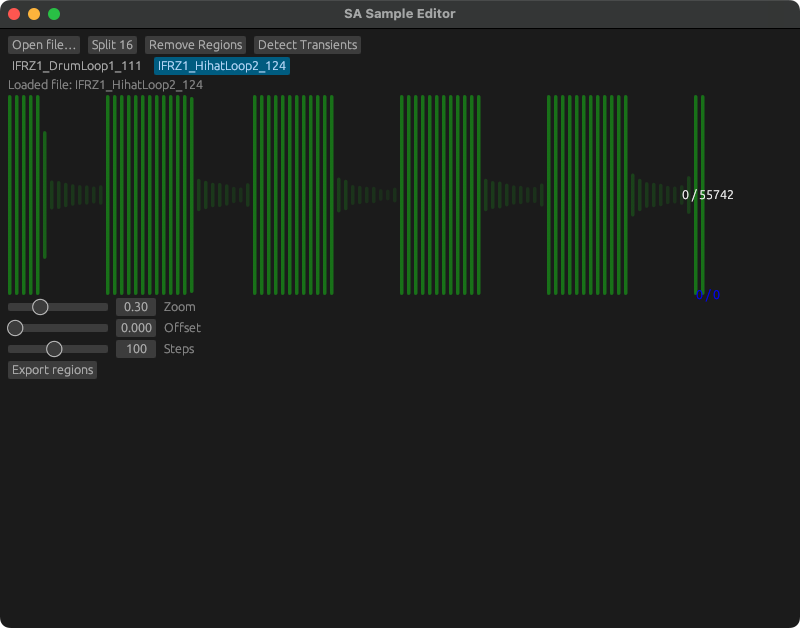Screen dimensions: 800x628
Task: Select the IFRZ1_HihatLoop2_124 tab
Action: click(222, 66)
